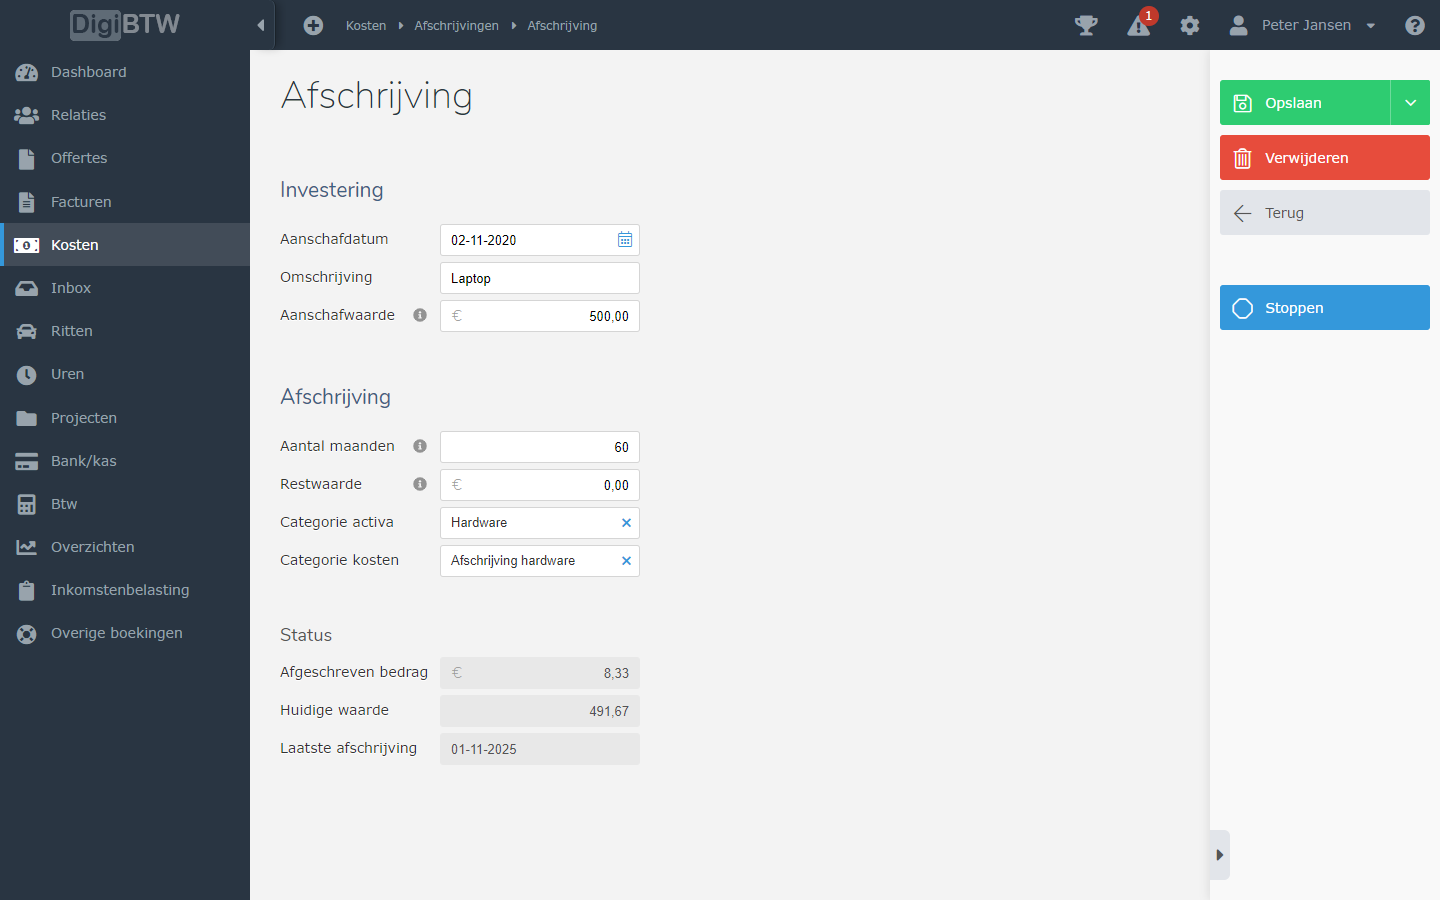Click the Afschrijving breadcrumb item
Viewport: 1440px width, 900px height.
tap(562, 26)
